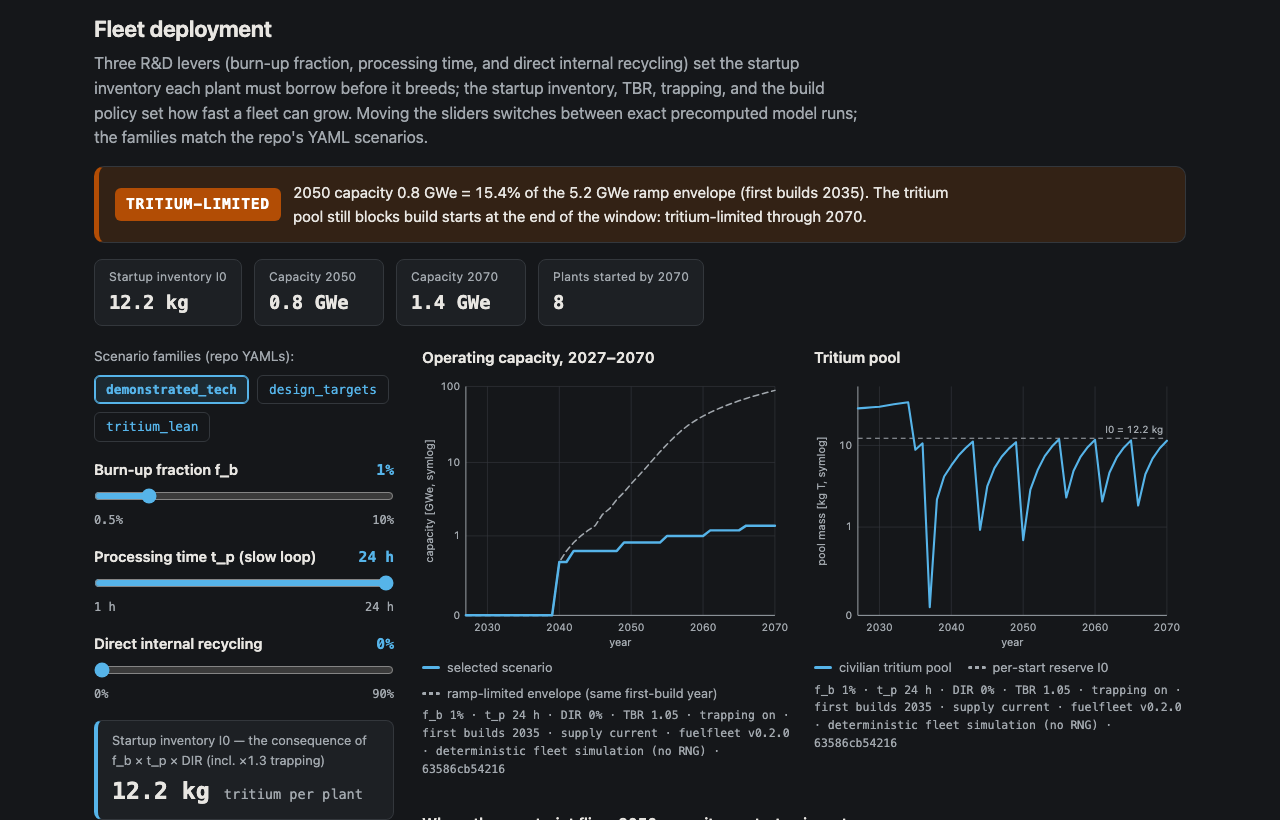Select the Startup inventory I0 stat card

pos(168,292)
